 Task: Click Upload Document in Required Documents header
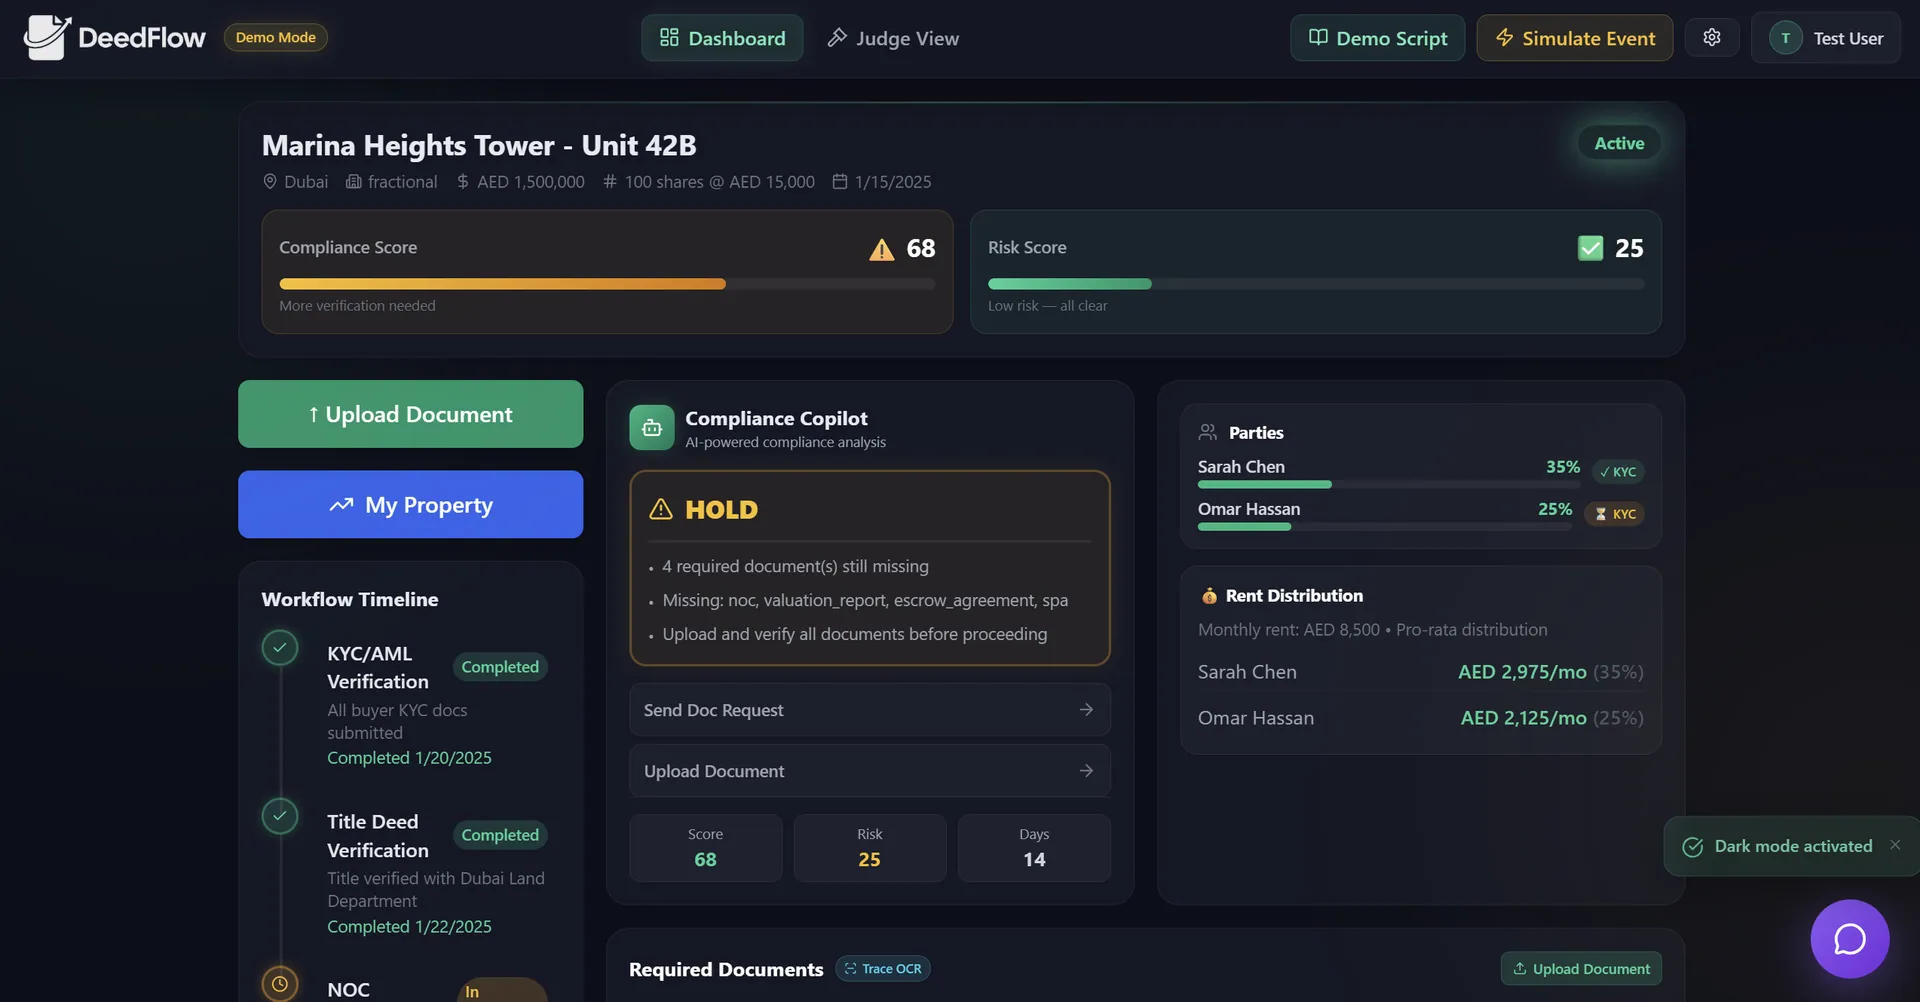pyautogui.click(x=1581, y=968)
